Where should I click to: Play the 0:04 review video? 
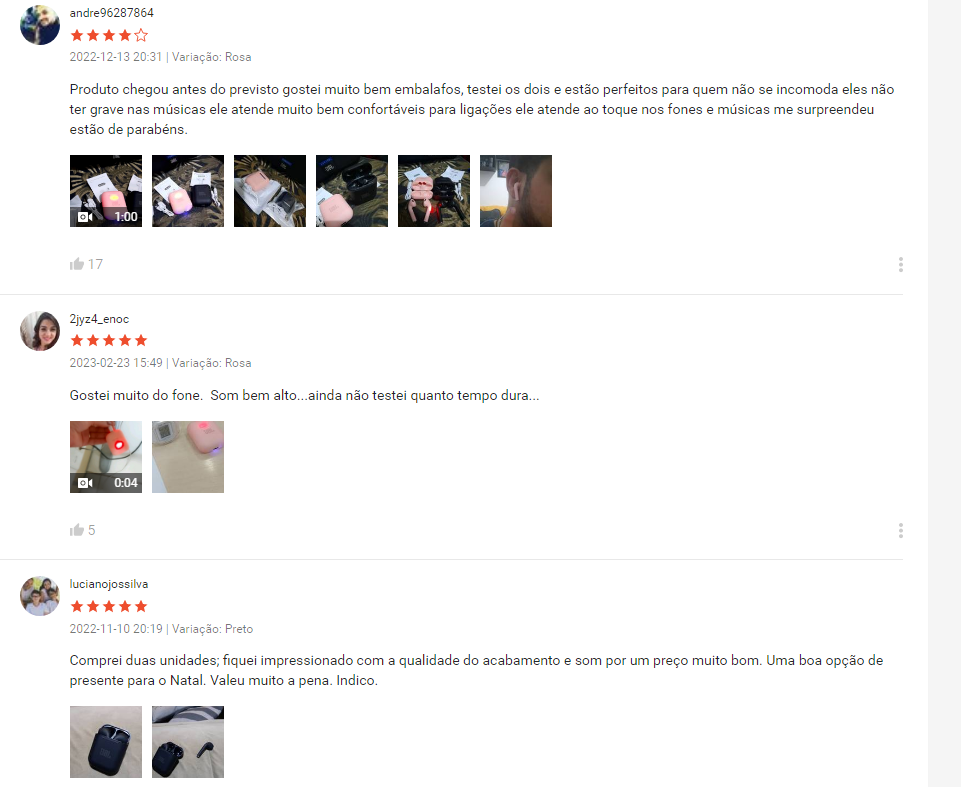tap(106, 457)
